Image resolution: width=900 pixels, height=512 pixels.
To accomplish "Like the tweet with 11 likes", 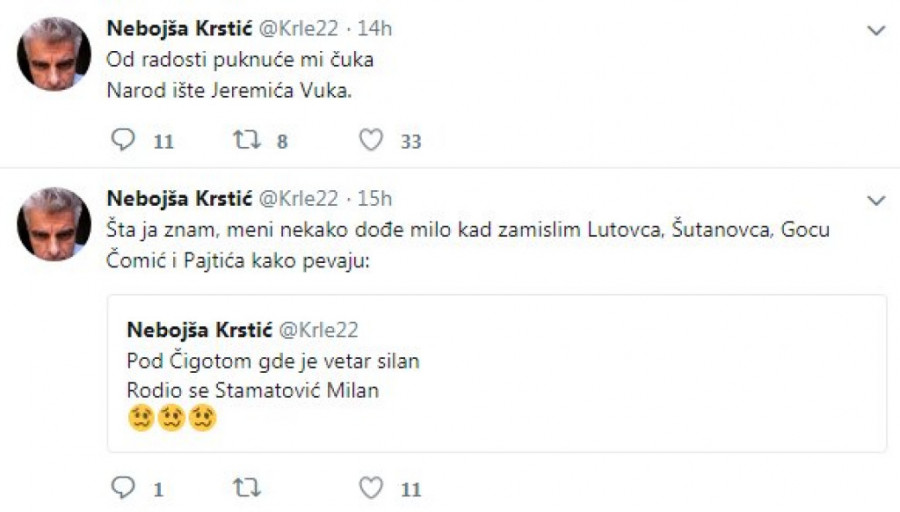I will [x=371, y=488].
